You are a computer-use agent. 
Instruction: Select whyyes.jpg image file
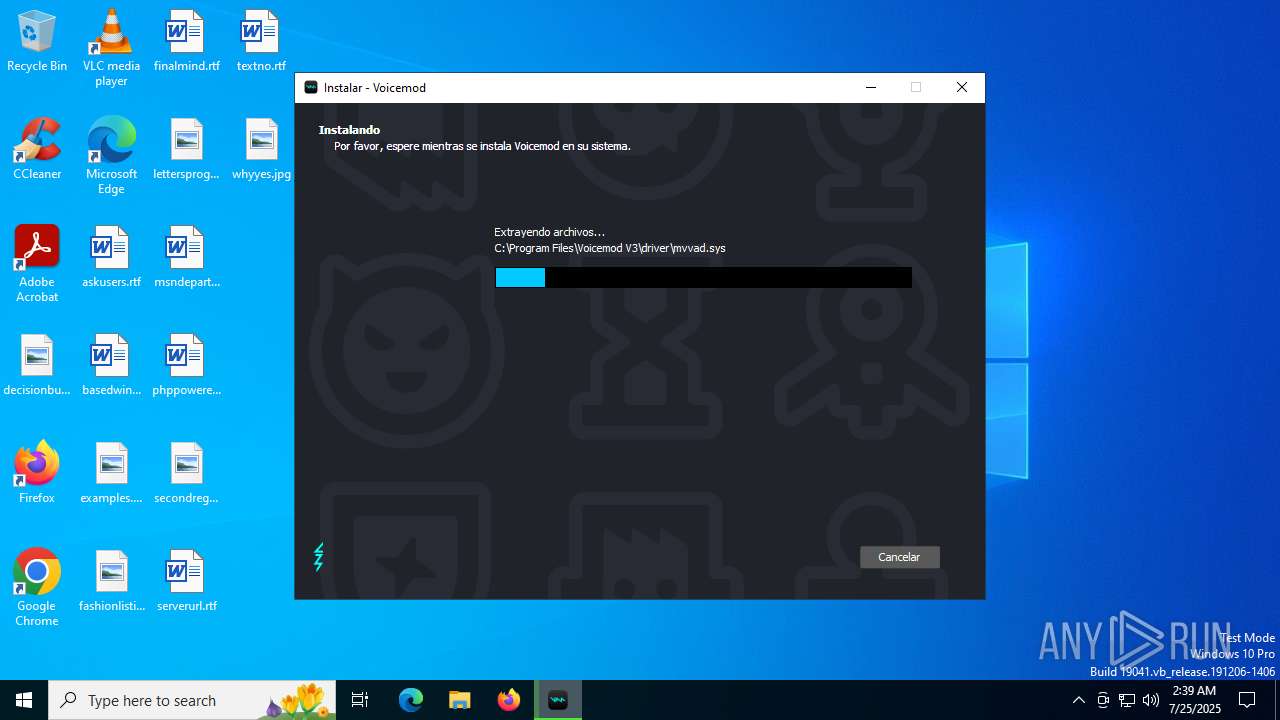click(261, 150)
